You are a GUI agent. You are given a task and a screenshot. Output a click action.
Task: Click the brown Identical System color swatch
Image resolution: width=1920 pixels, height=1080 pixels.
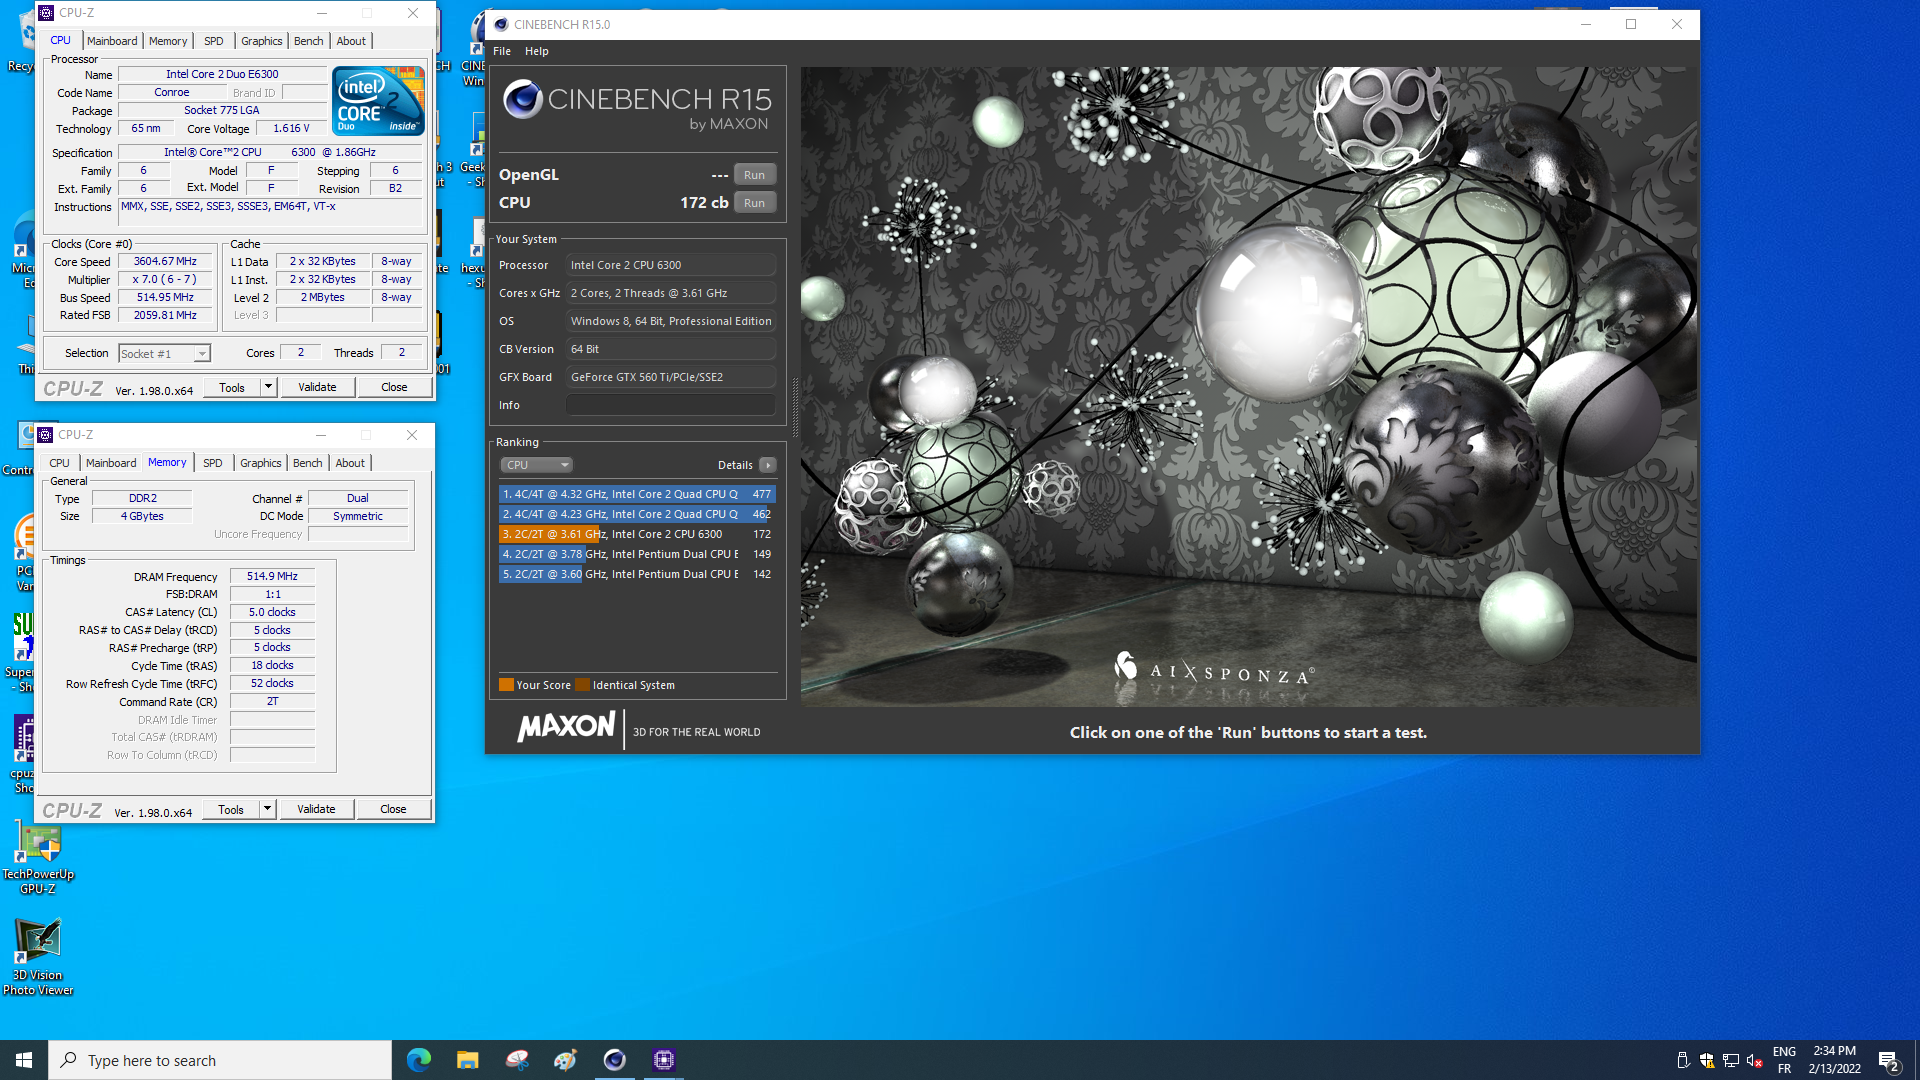point(582,685)
